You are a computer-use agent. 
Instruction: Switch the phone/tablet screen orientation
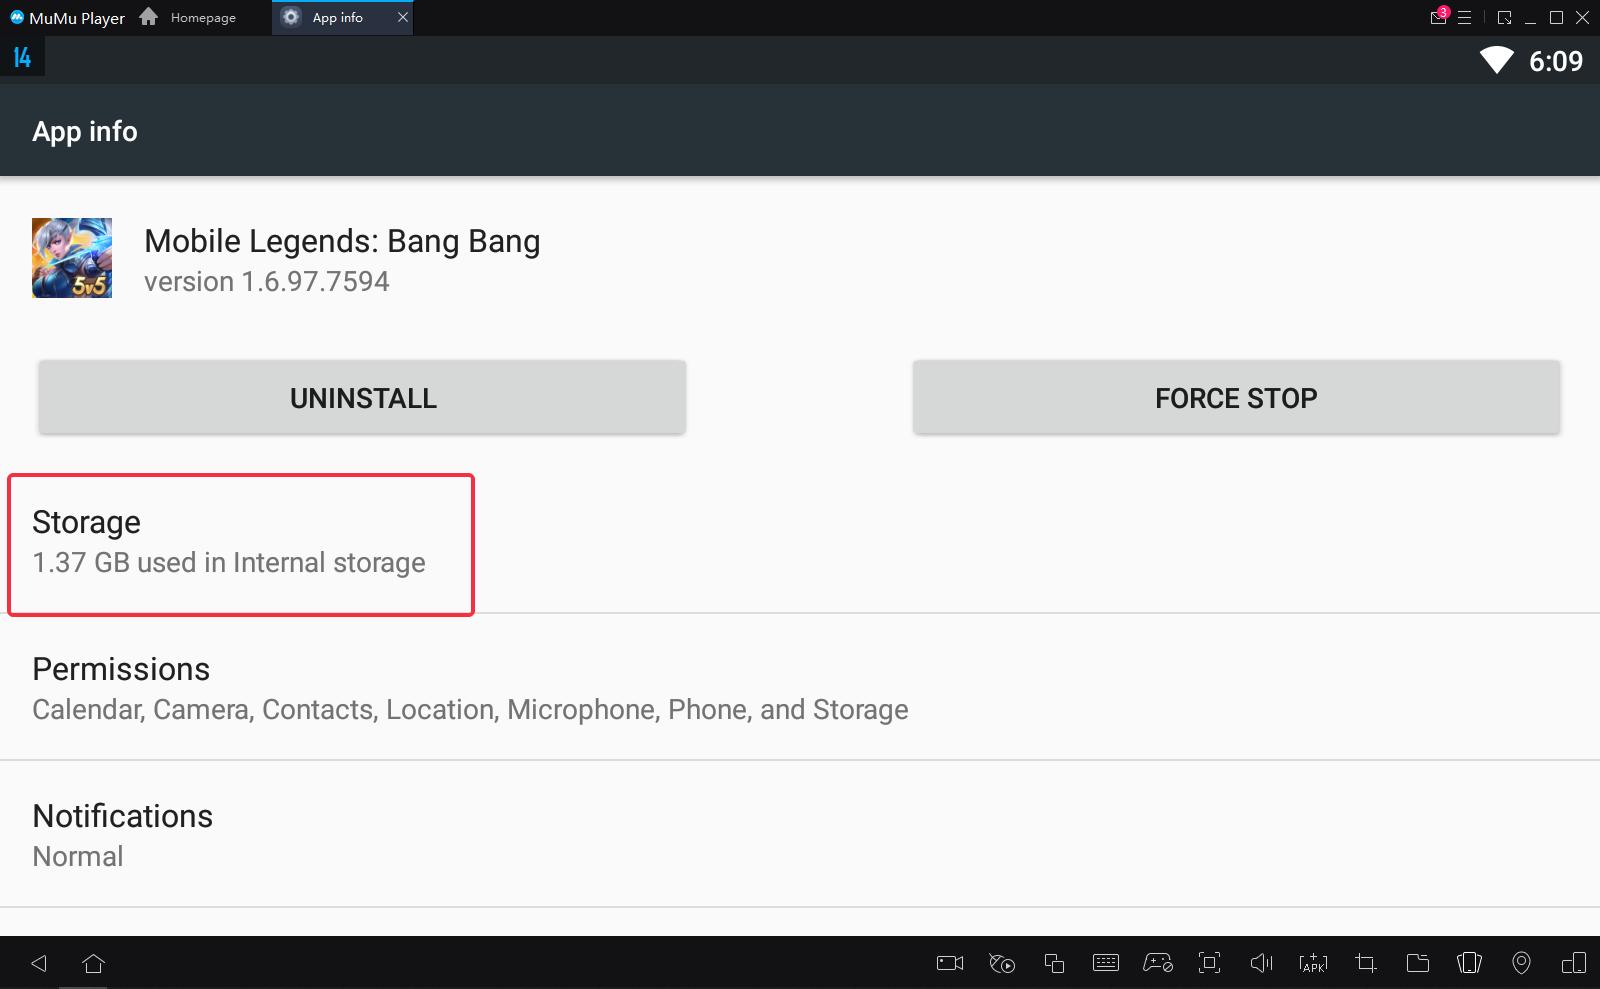click(x=1574, y=963)
